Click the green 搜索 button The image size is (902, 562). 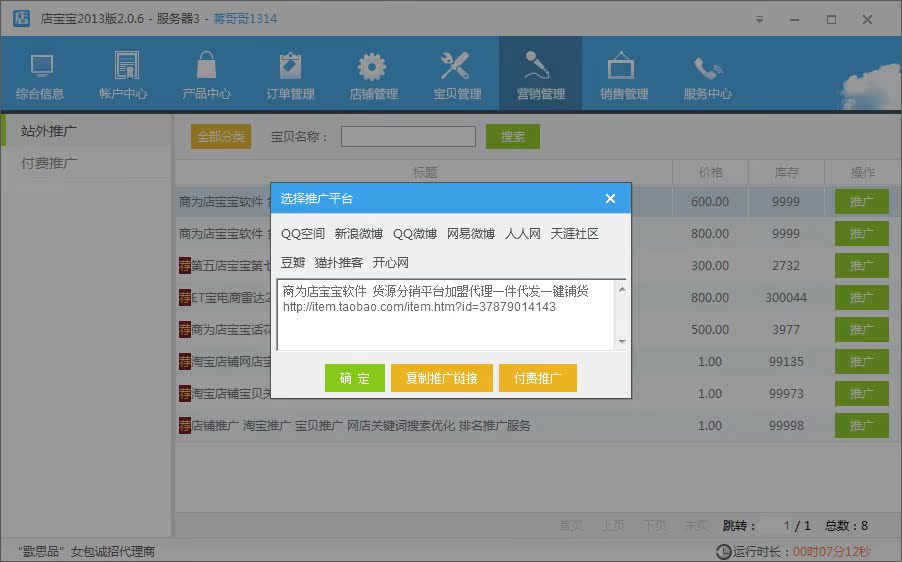pos(513,136)
